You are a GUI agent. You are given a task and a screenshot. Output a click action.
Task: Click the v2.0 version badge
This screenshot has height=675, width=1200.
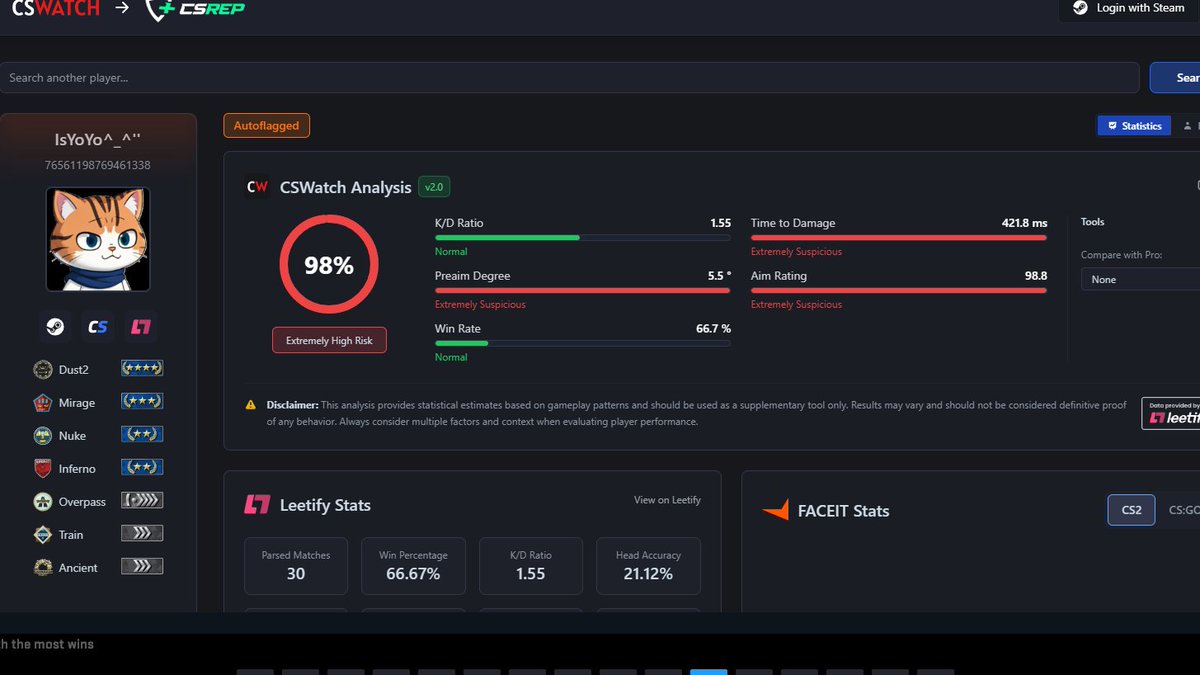(433, 187)
